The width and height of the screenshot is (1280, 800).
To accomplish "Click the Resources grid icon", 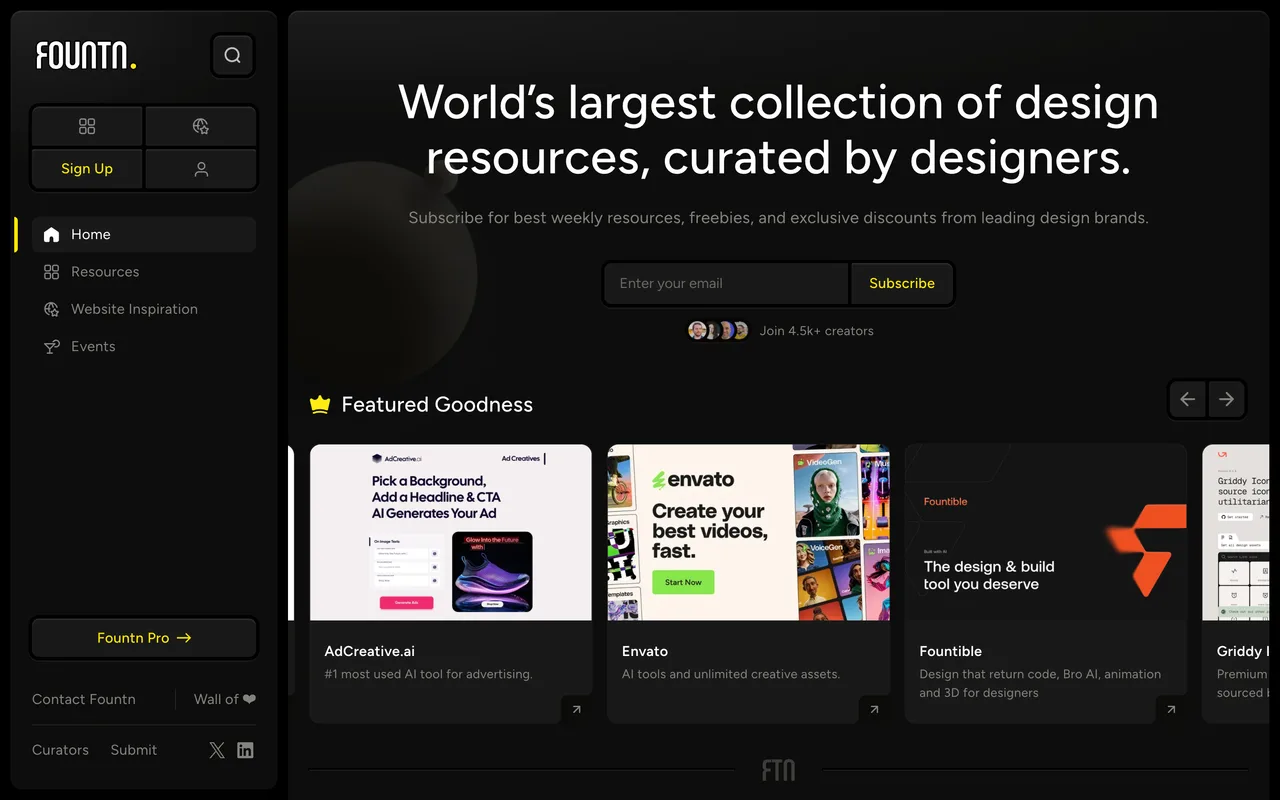I will coord(52,272).
